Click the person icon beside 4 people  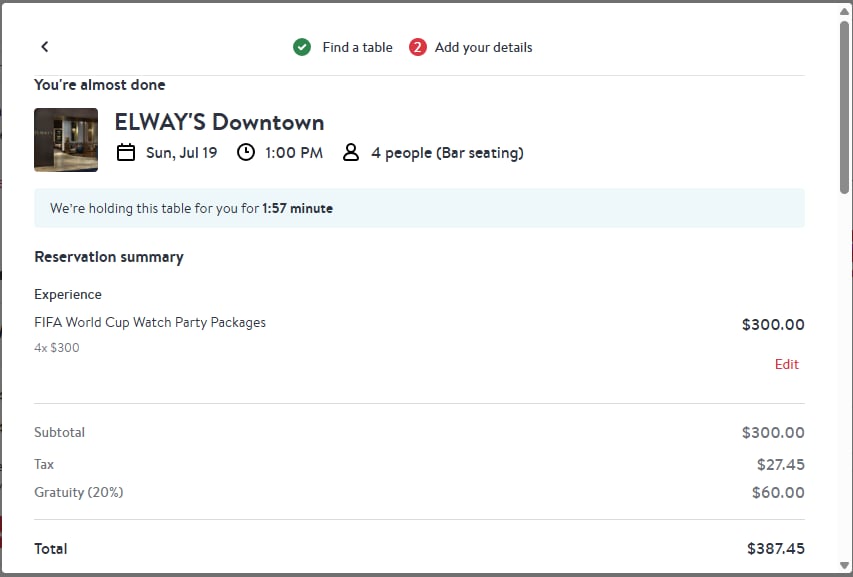[351, 152]
